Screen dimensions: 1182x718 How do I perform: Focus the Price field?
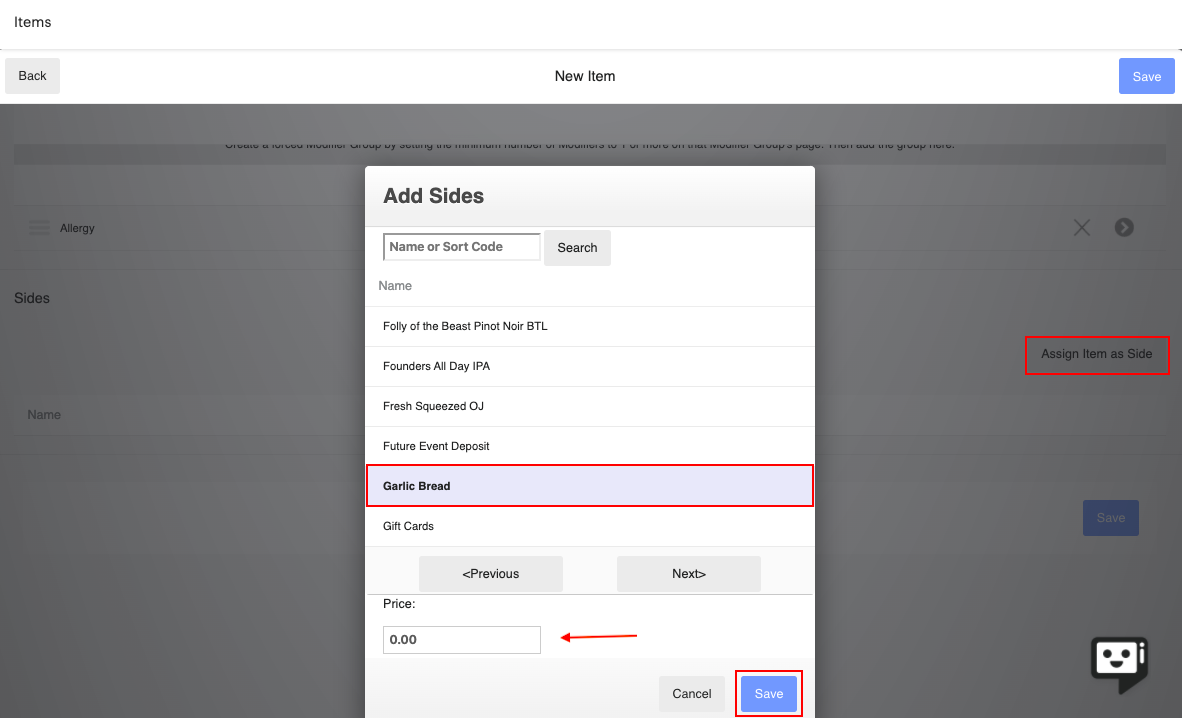pyautogui.click(x=461, y=639)
